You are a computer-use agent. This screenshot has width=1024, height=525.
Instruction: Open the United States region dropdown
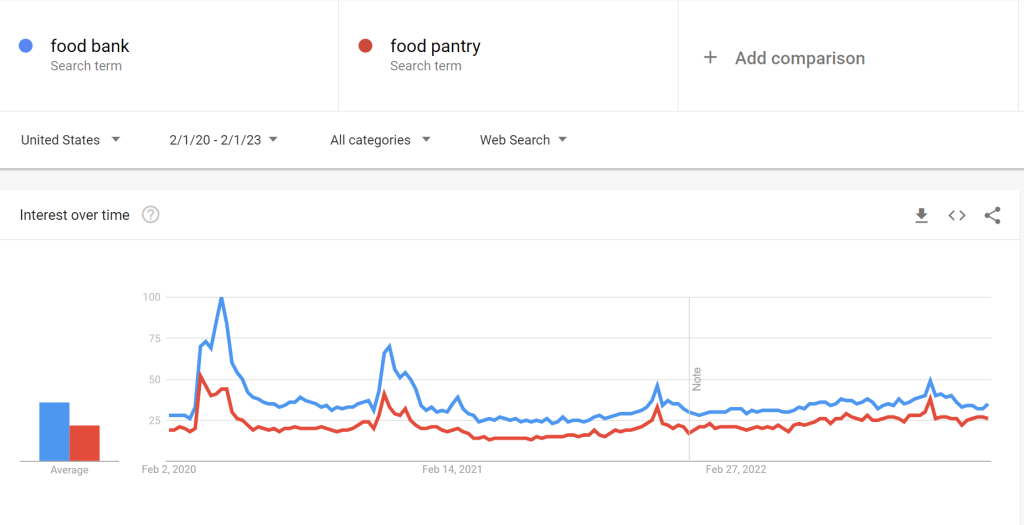[70, 140]
